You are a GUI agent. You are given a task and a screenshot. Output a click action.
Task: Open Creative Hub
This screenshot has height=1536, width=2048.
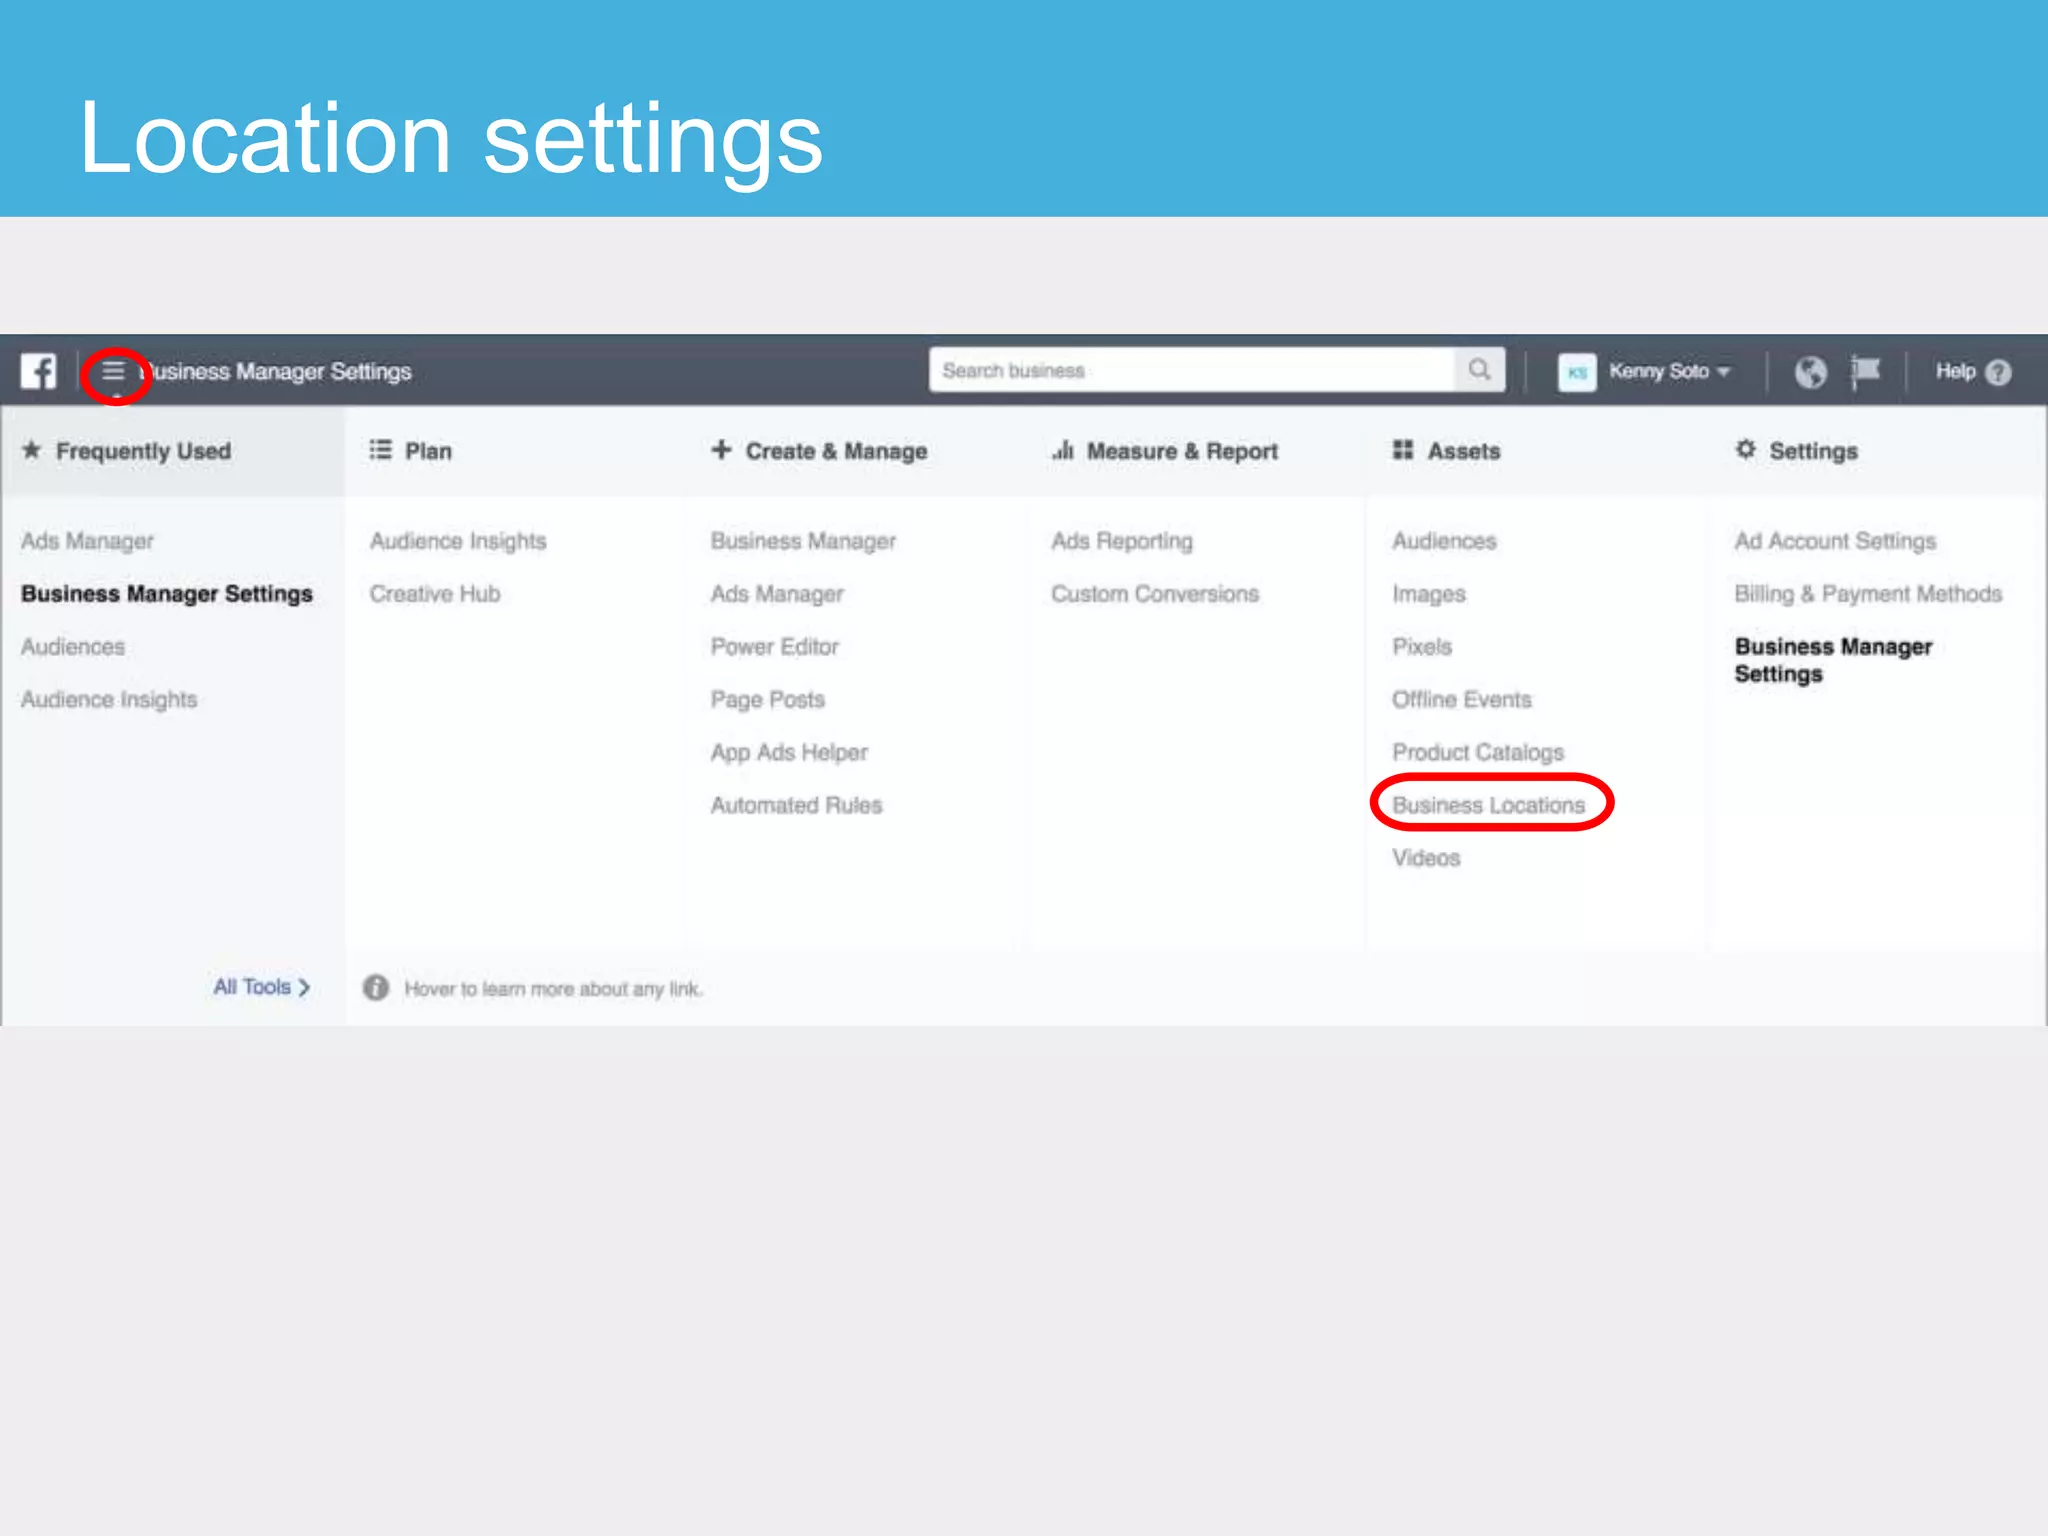(435, 594)
